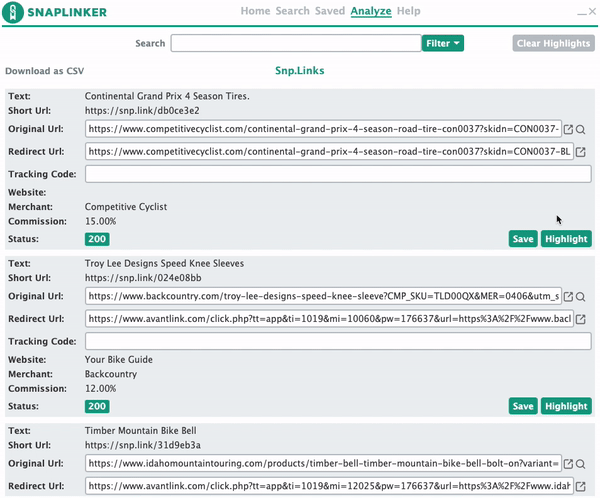Click the avantlink mi=10060 Redirect Url field
The height and width of the screenshot is (498, 600).
[329, 319]
